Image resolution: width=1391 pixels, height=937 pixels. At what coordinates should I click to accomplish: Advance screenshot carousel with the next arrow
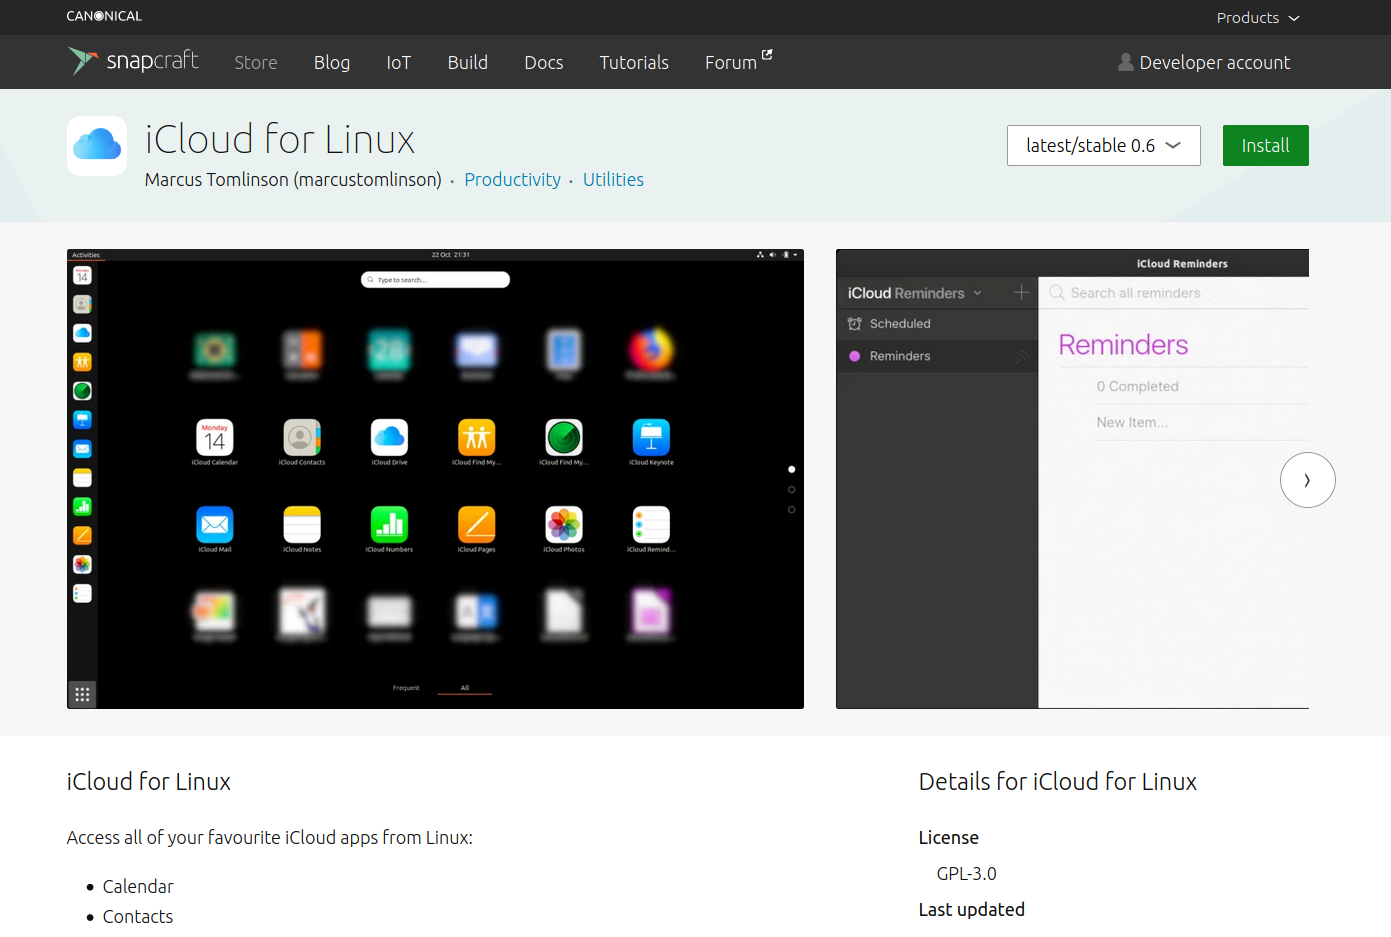pos(1307,480)
